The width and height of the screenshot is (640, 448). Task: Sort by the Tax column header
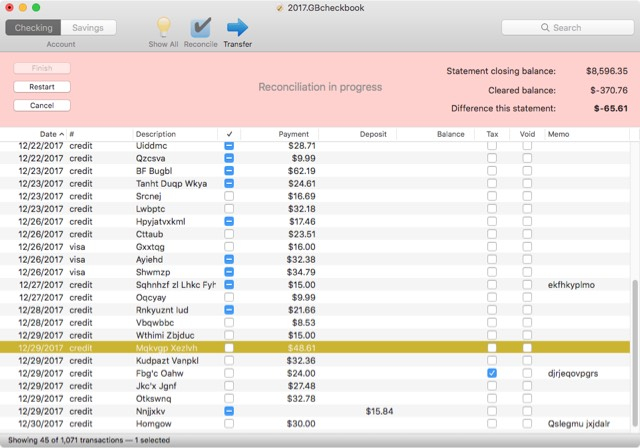(492, 134)
